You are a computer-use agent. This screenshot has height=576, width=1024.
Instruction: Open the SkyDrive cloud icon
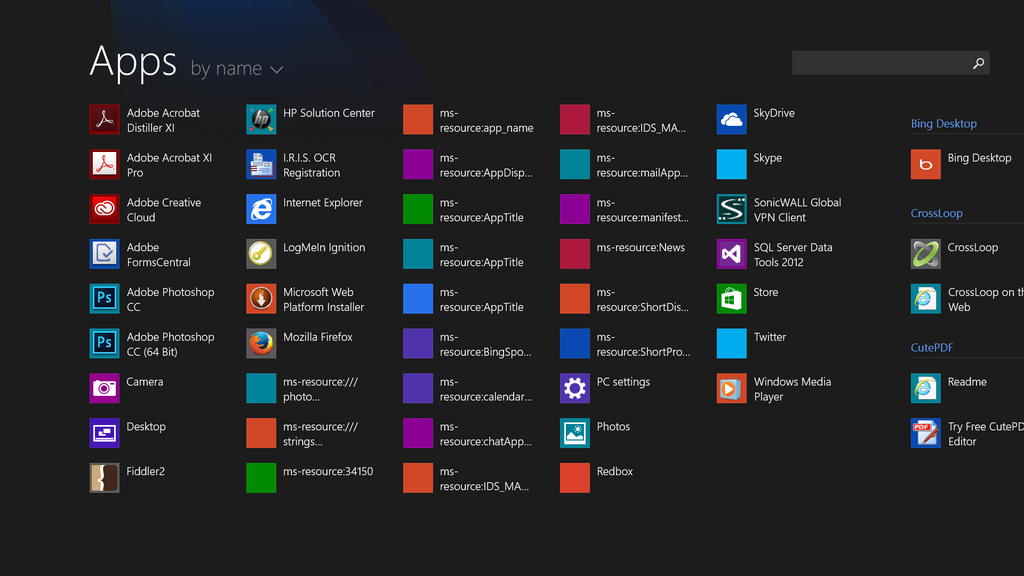(731, 120)
